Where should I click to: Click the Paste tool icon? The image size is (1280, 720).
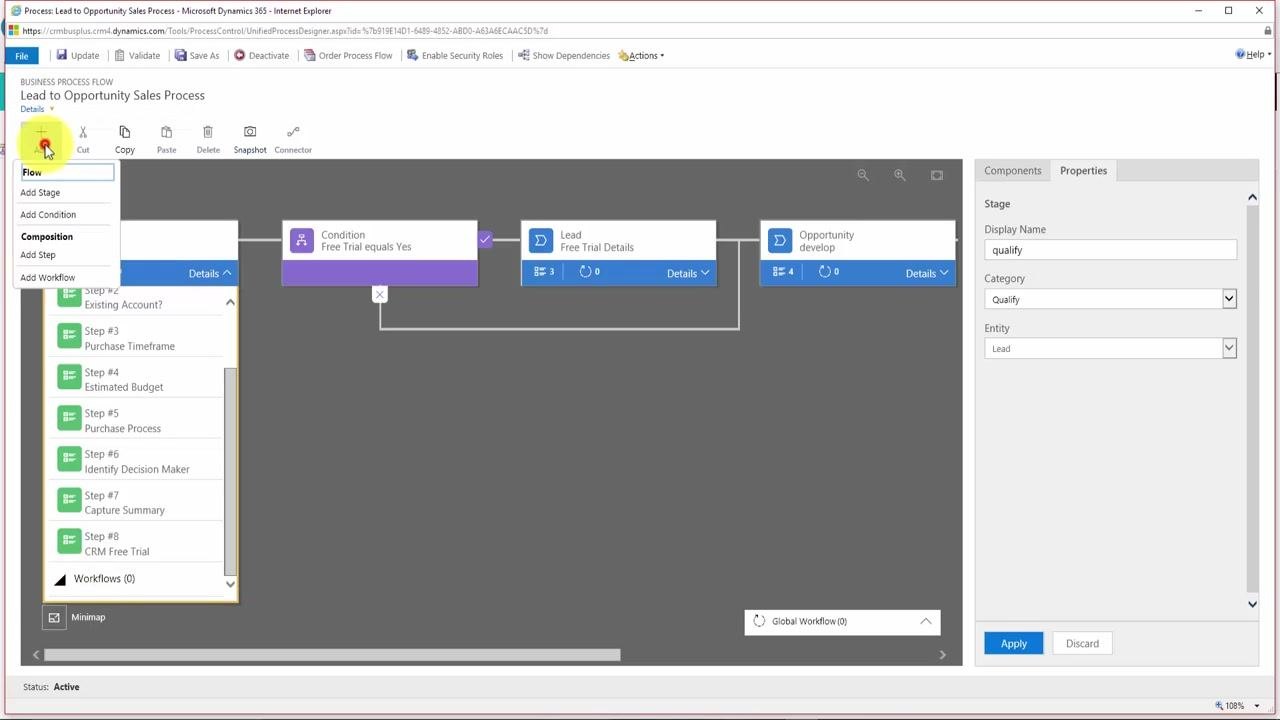[x=166, y=132]
